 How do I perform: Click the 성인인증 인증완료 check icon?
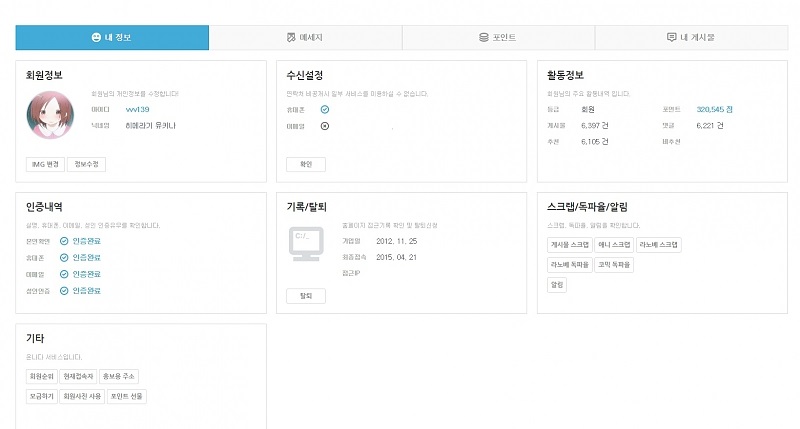pos(64,291)
